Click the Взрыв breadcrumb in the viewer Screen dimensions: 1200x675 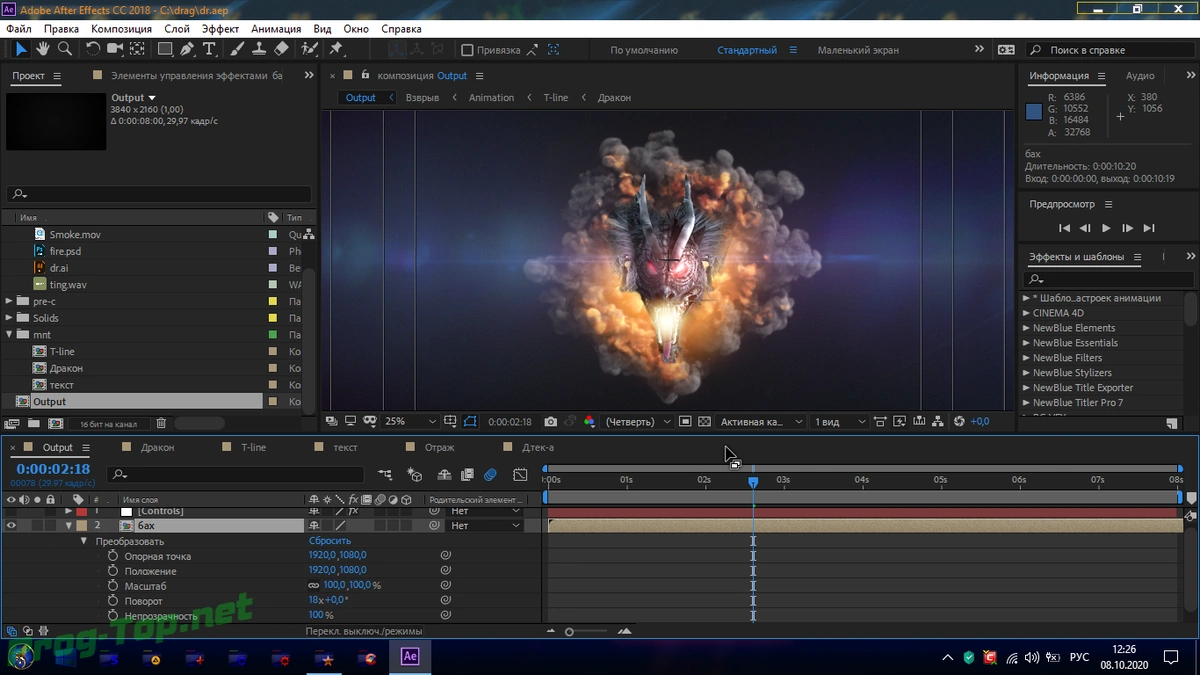tap(422, 98)
